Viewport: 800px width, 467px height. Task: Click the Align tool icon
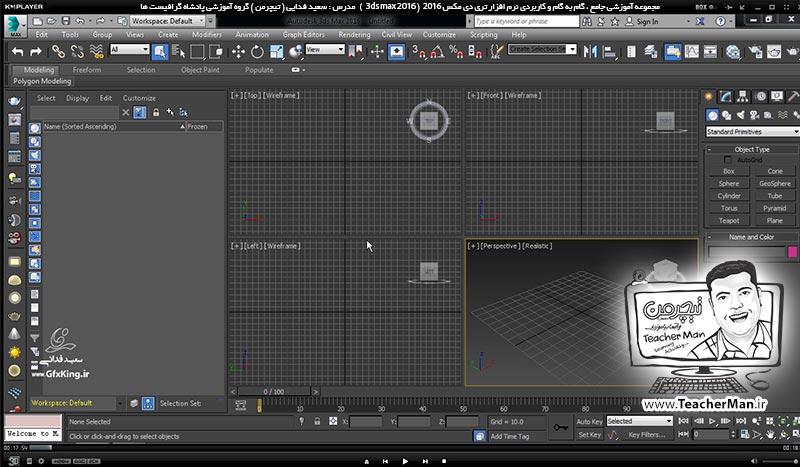609,52
